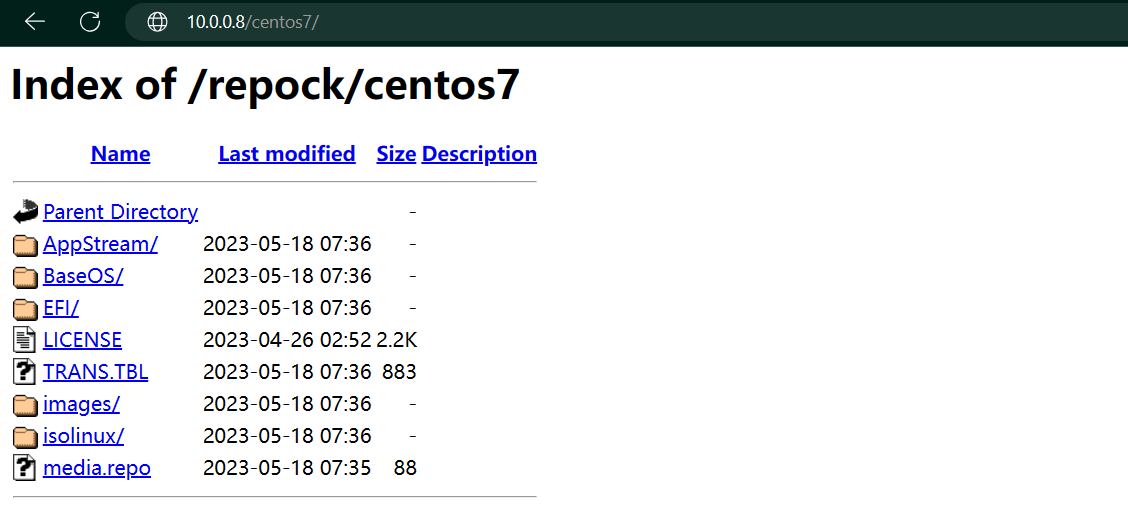The width and height of the screenshot is (1128, 518).
Task: Click the Parent Directory back-arrow icon
Action: pos(25,212)
